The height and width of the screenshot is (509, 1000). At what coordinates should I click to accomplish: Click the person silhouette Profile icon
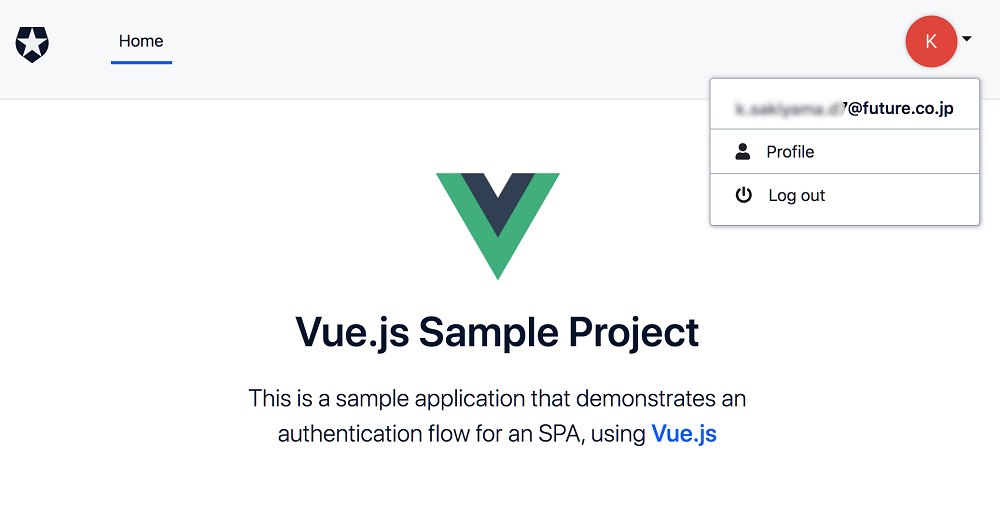tap(742, 152)
